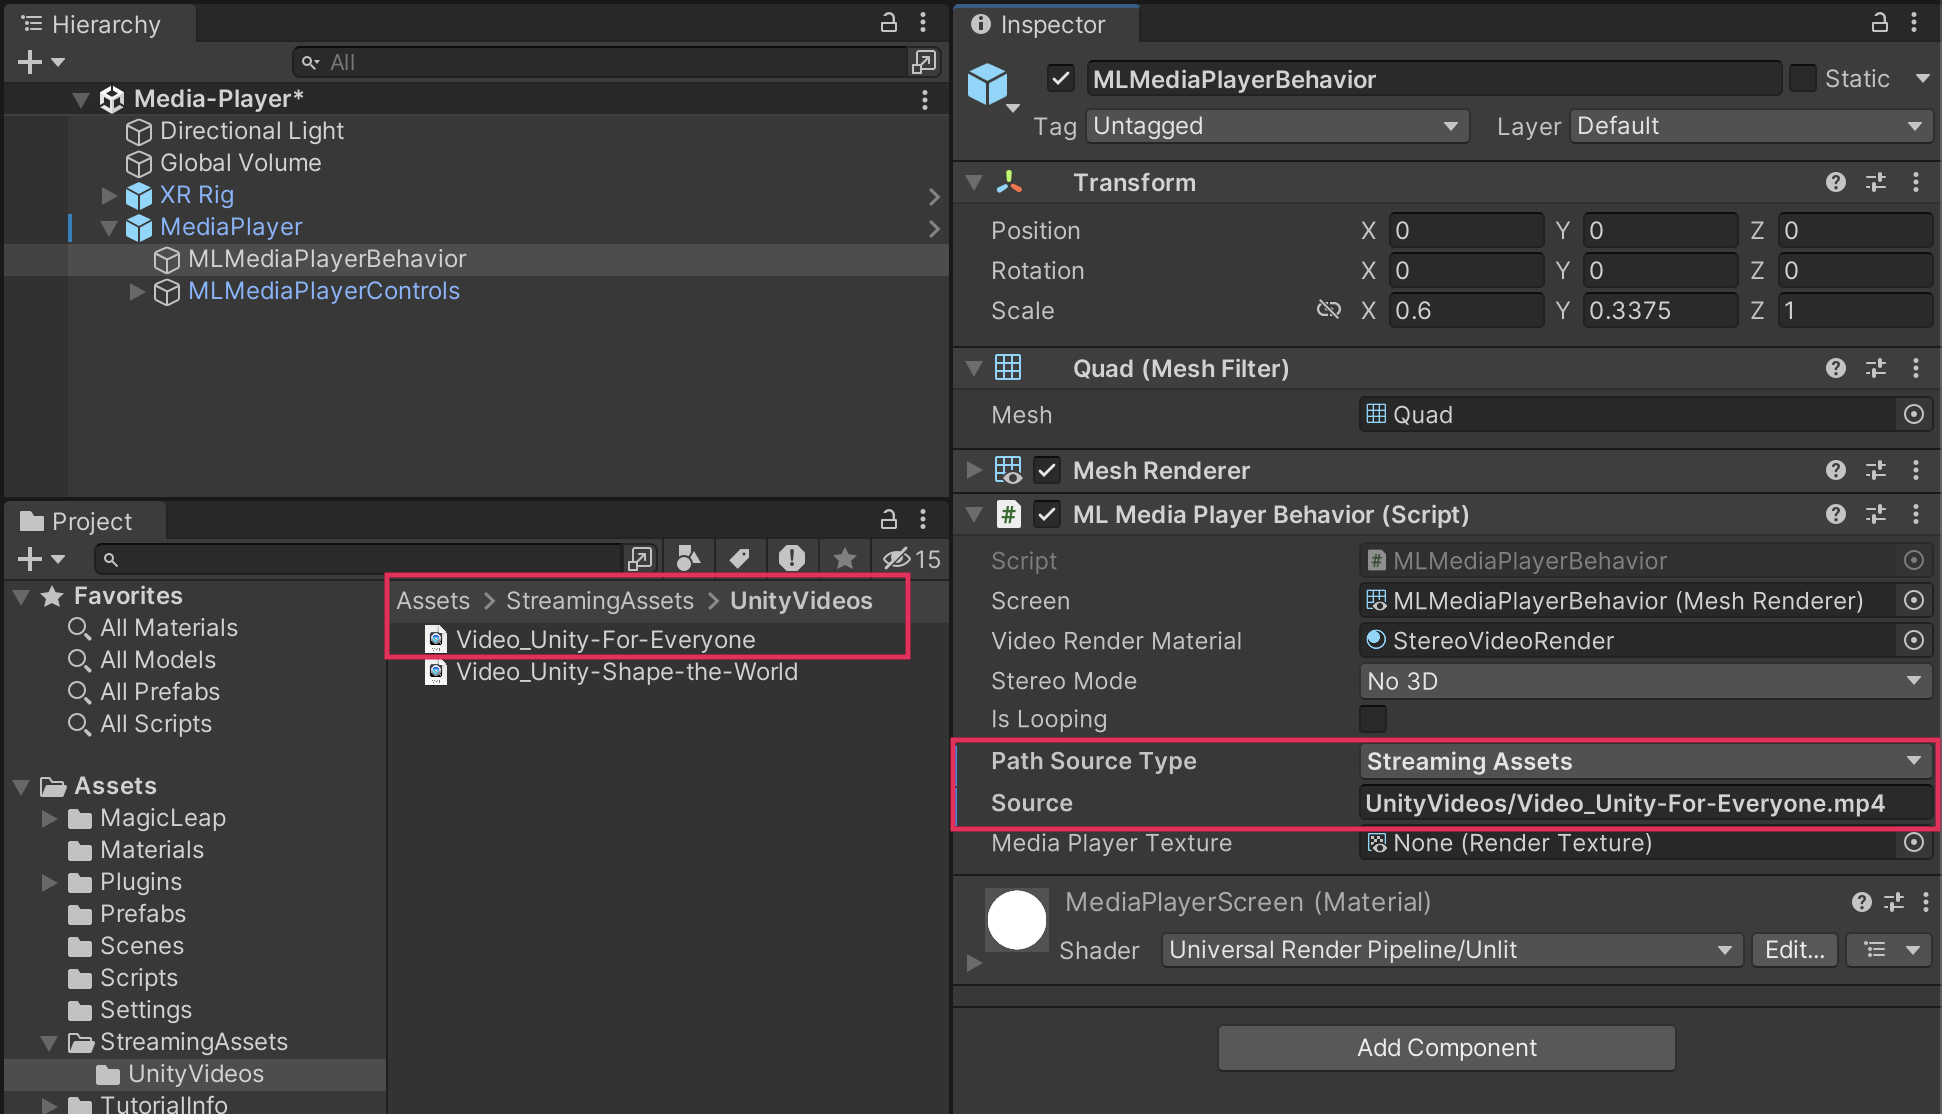Viewport: 1942px width, 1114px height.
Task: Lock the Inspector panel
Action: point(1879,22)
